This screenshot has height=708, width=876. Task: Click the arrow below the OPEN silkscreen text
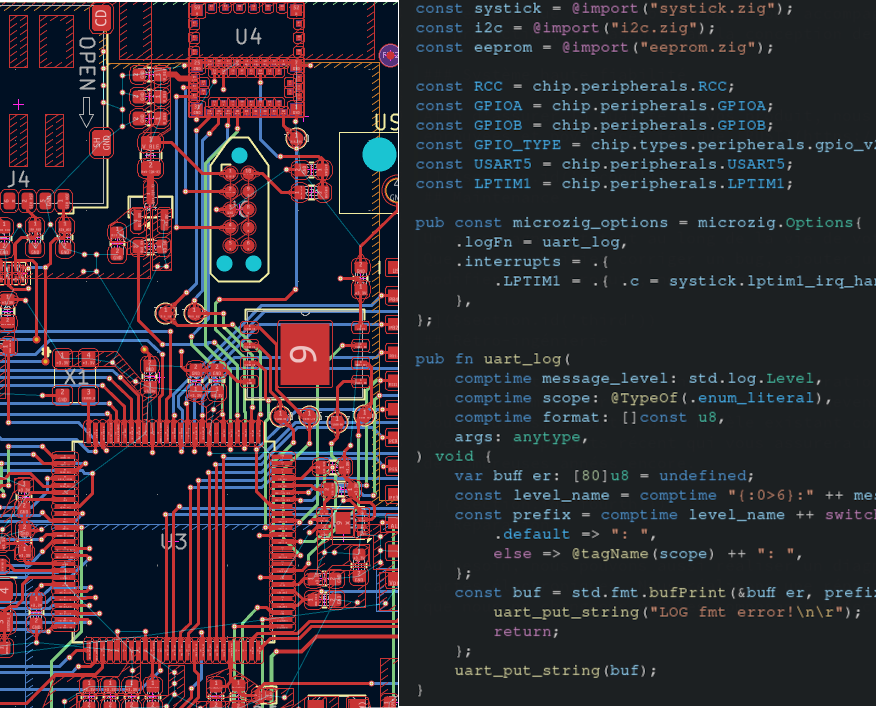pyautogui.click(x=87, y=111)
